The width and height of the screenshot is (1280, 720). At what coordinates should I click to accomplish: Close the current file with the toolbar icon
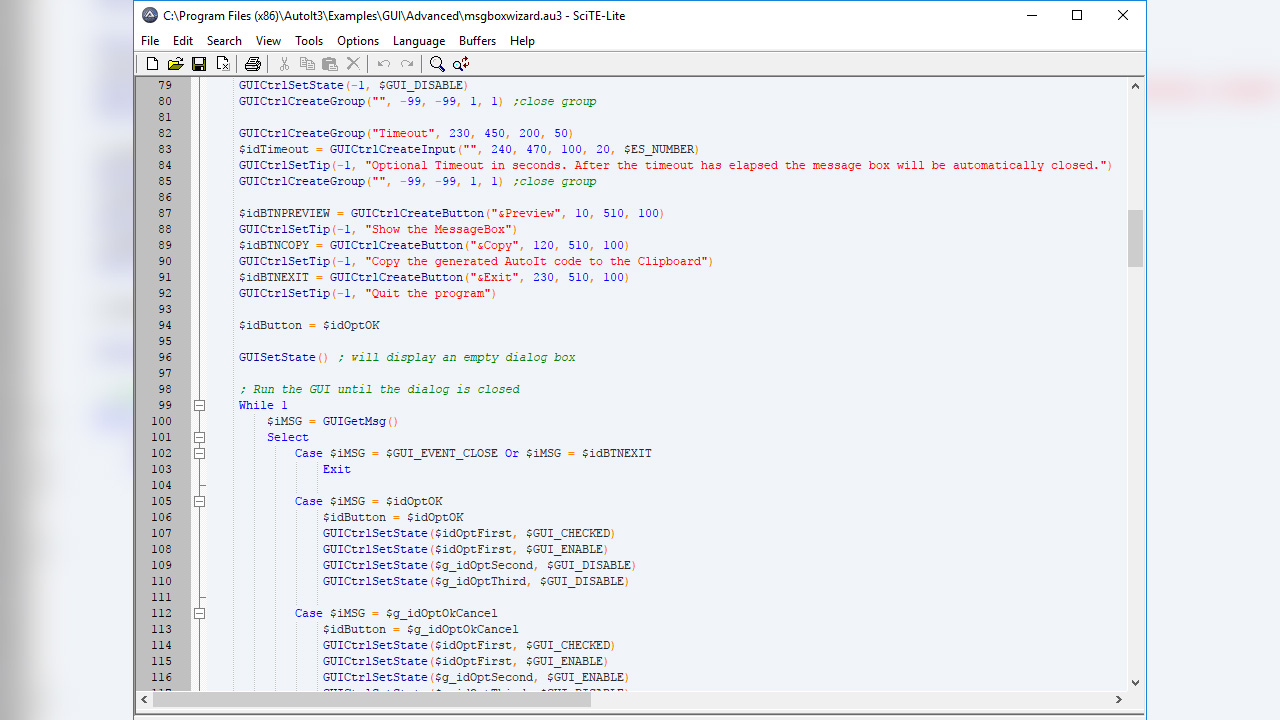click(222, 64)
